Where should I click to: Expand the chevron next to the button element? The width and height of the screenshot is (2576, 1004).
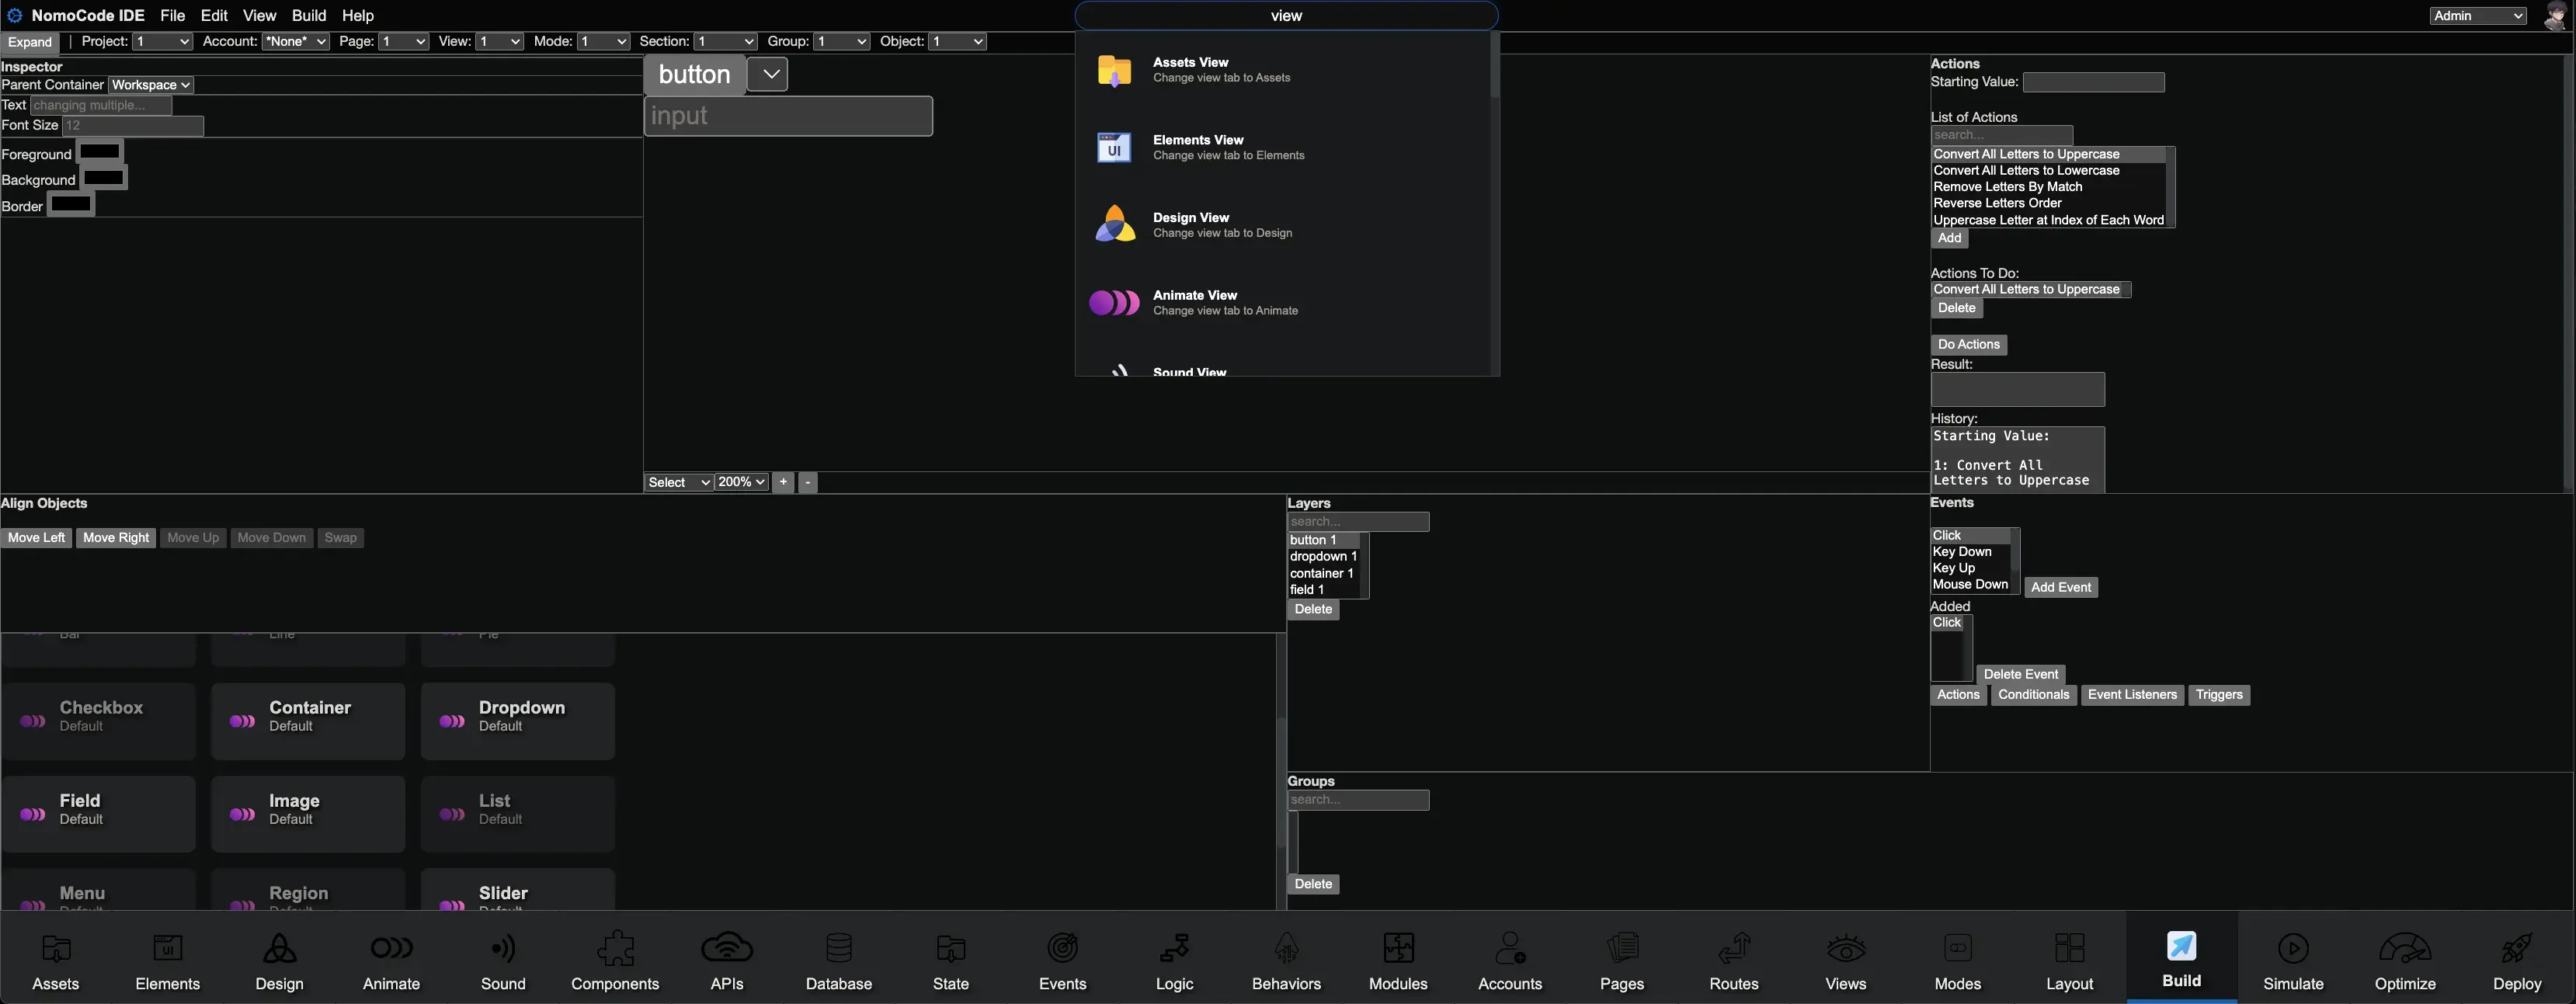767,73
